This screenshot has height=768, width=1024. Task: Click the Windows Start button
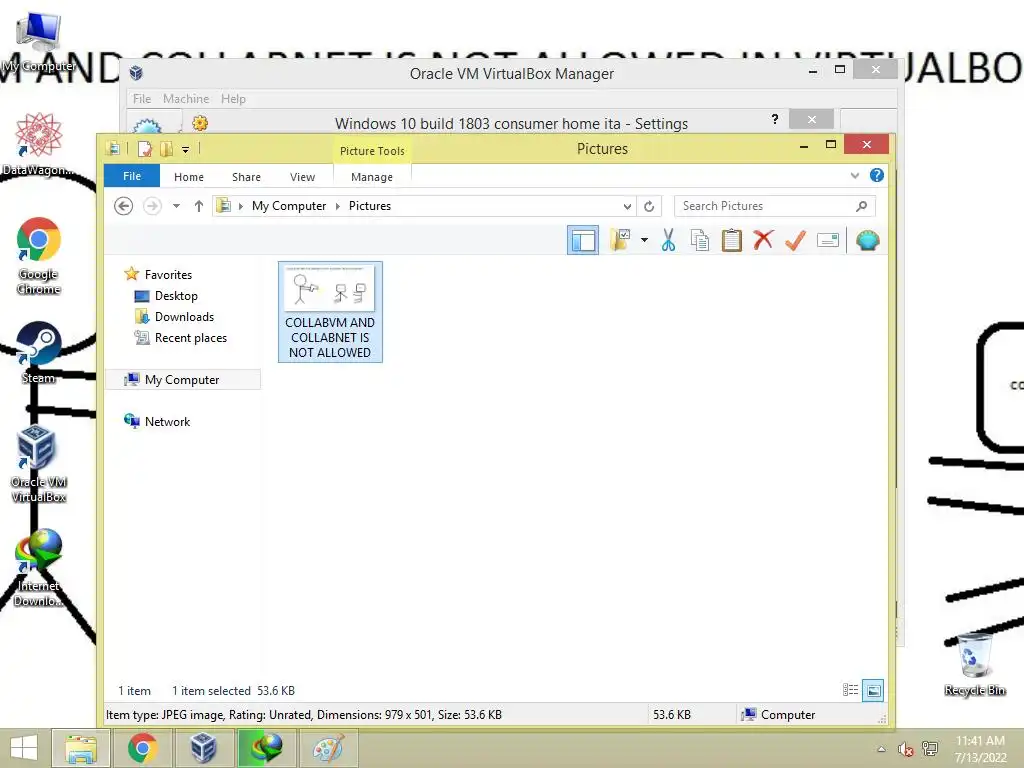[x=24, y=748]
